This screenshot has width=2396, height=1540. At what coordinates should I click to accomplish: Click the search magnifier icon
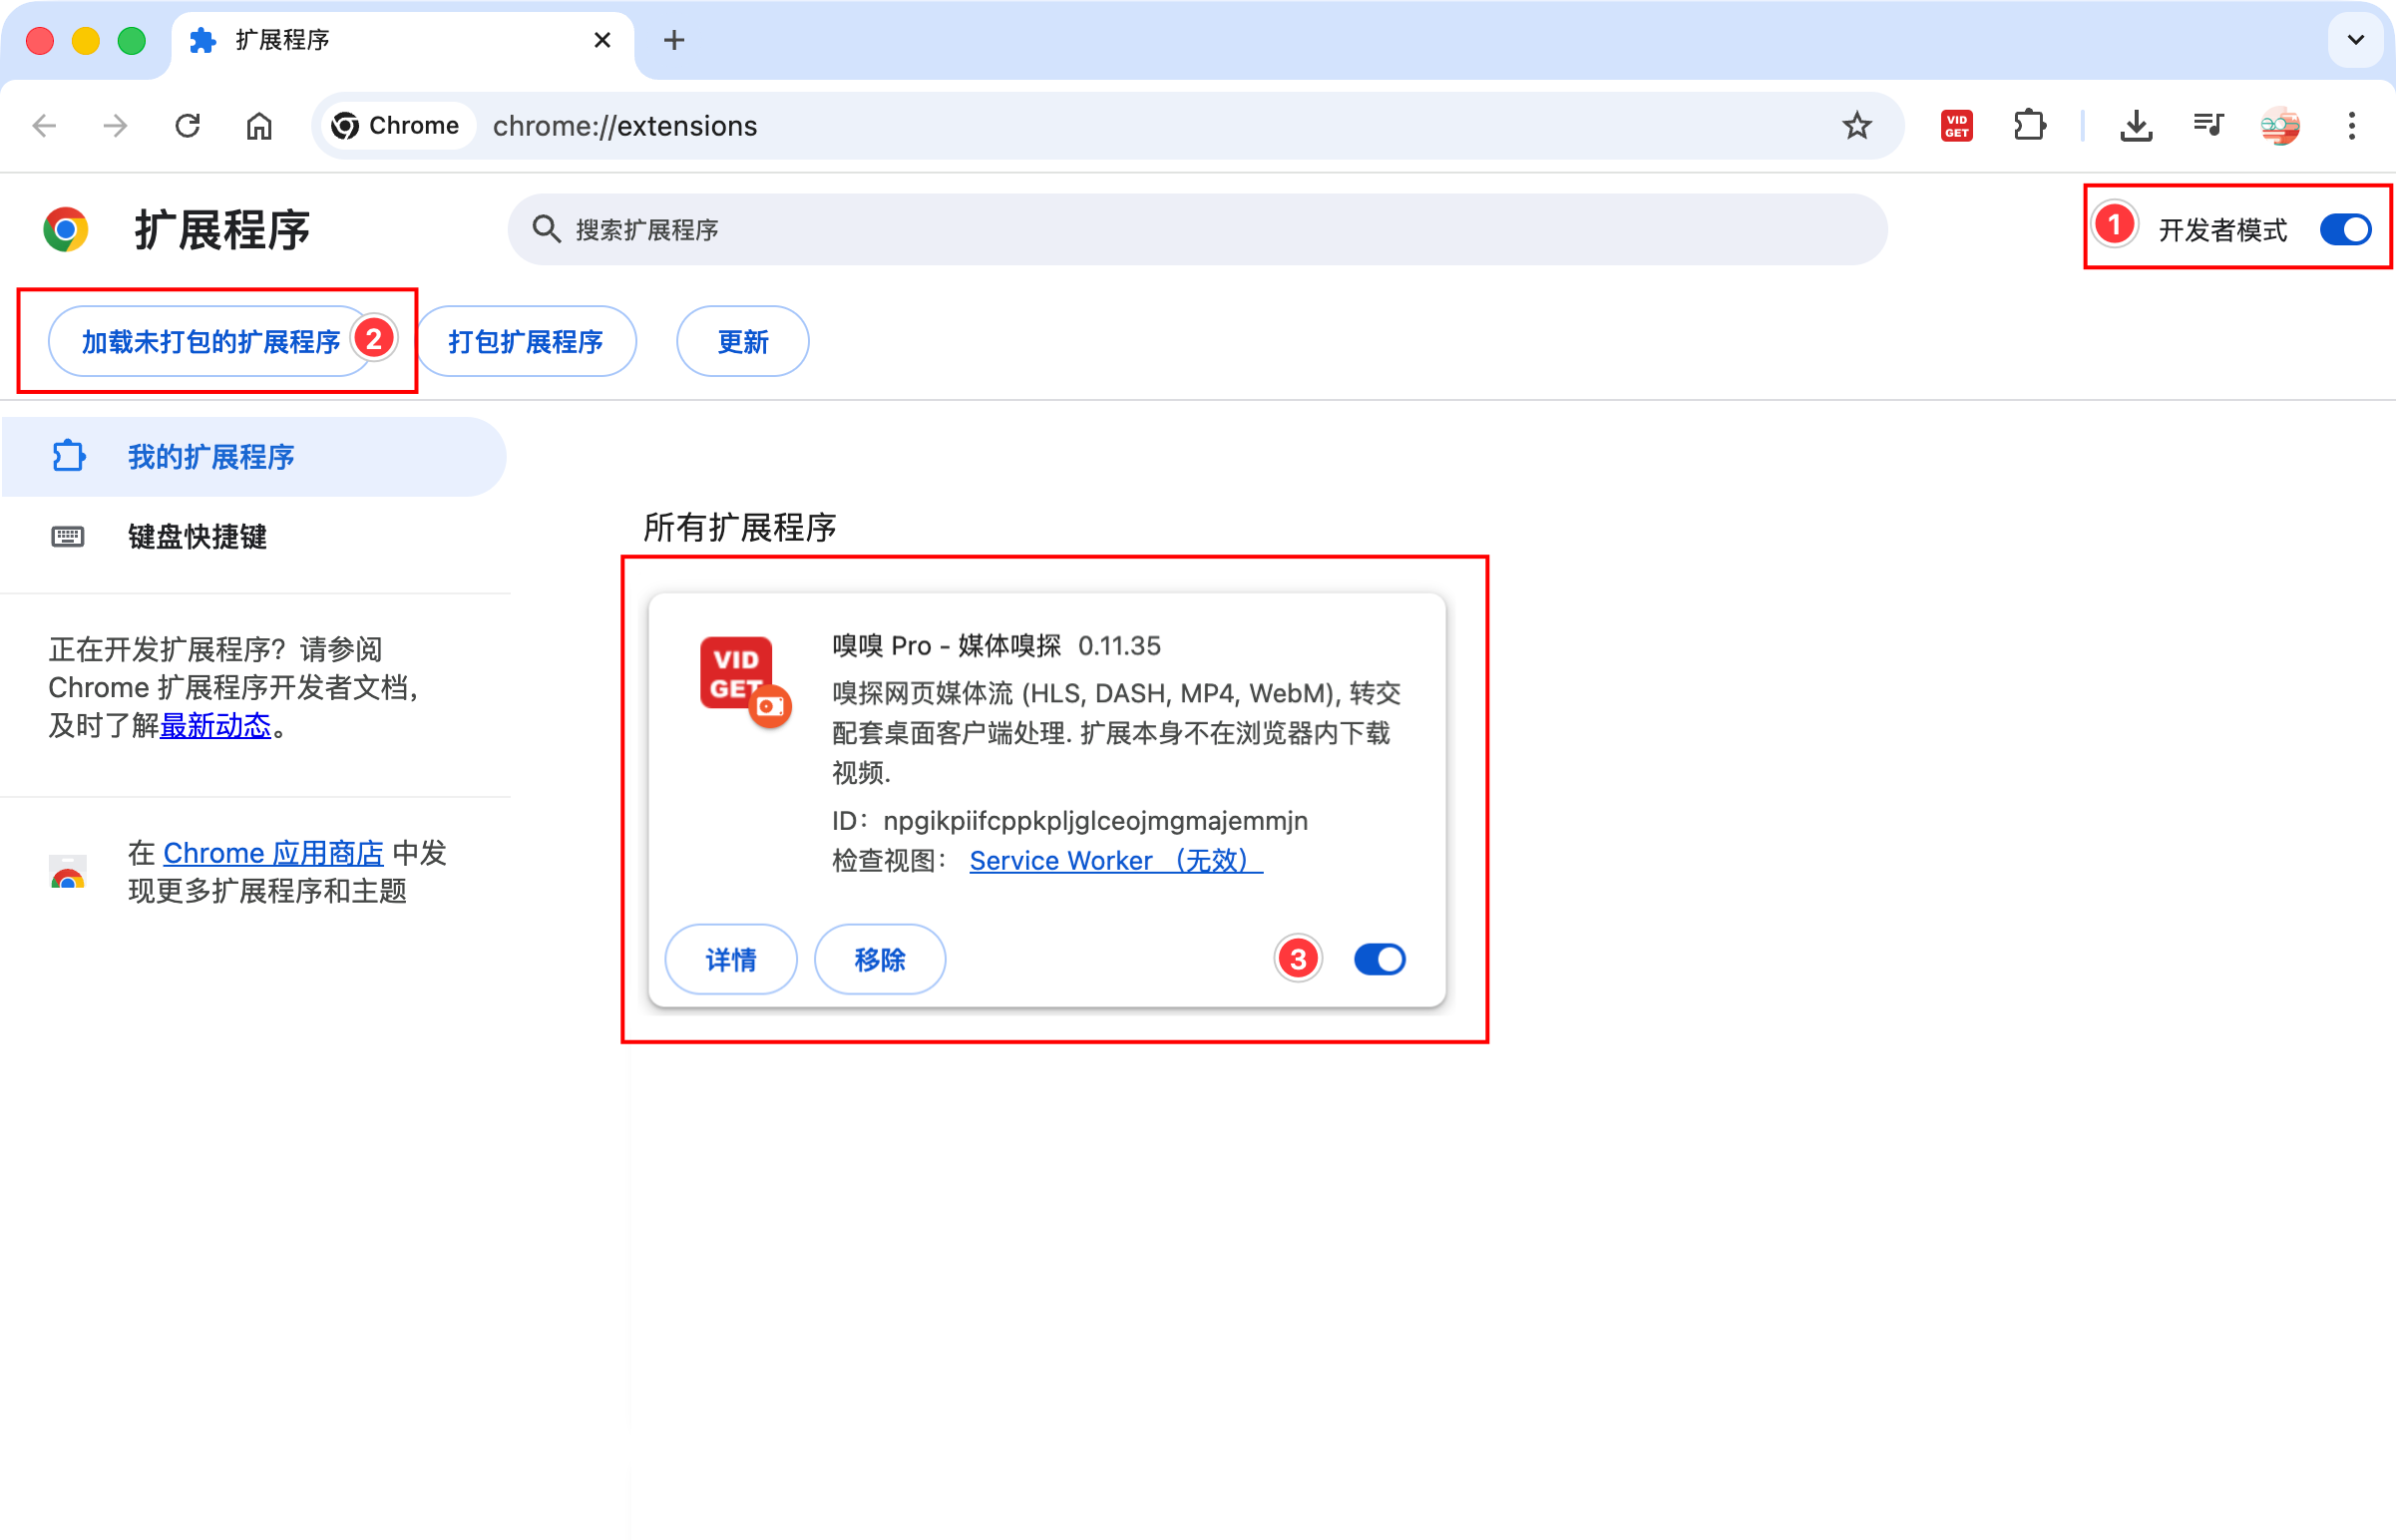tap(546, 229)
